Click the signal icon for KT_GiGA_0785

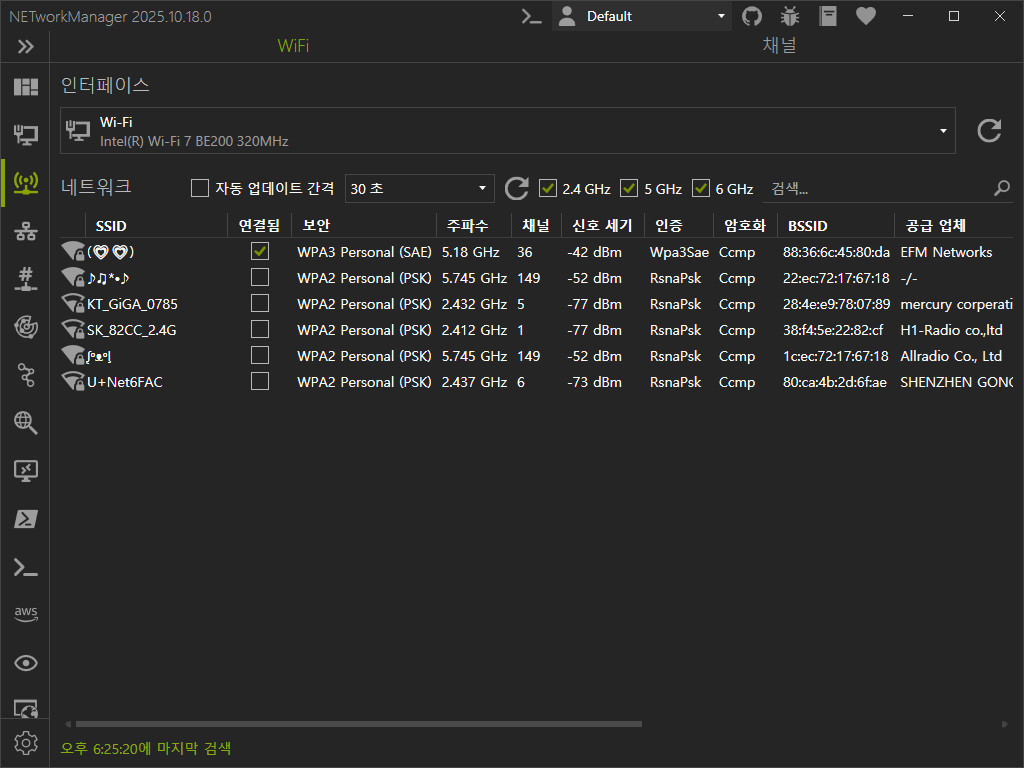click(x=72, y=304)
